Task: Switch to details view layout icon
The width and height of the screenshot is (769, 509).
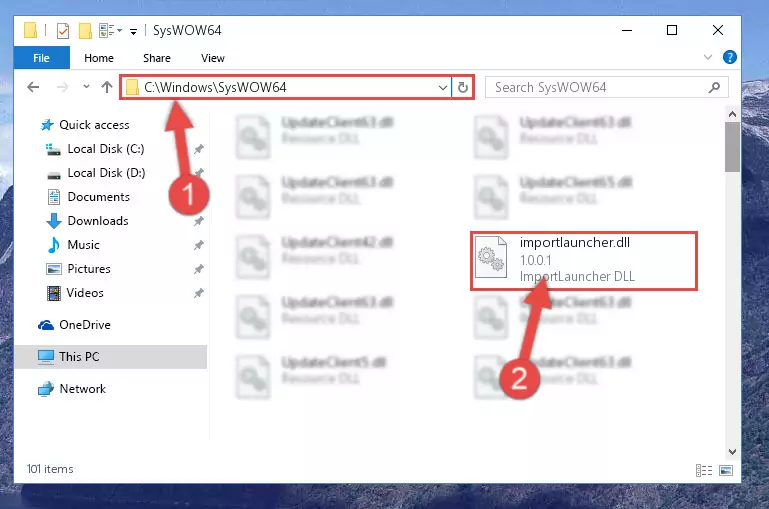Action: [704, 471]
